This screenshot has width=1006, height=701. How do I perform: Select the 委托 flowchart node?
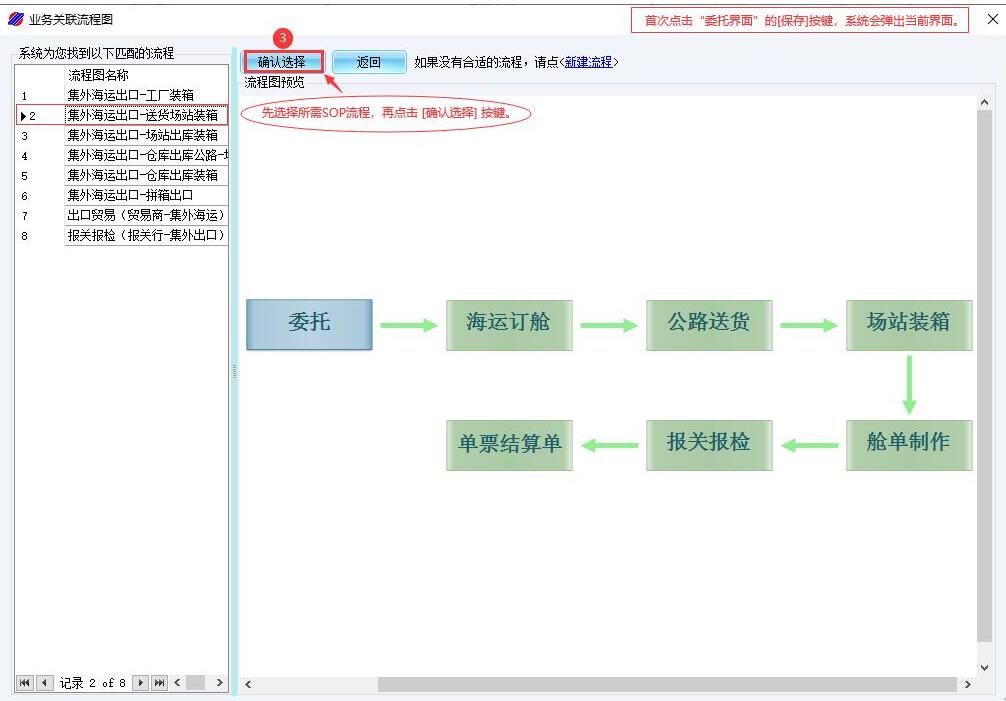click(x=309, y=324)
